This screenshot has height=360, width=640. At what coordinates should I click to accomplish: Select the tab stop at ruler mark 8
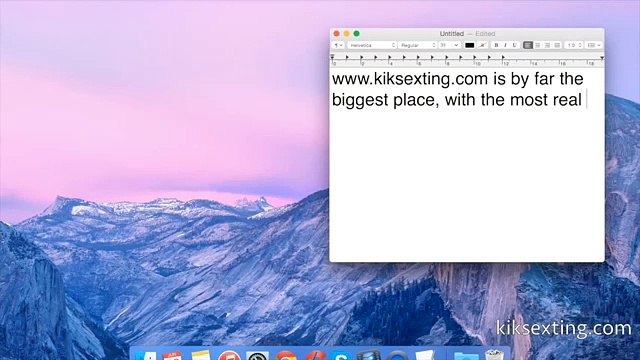click(x=447, y=58)
